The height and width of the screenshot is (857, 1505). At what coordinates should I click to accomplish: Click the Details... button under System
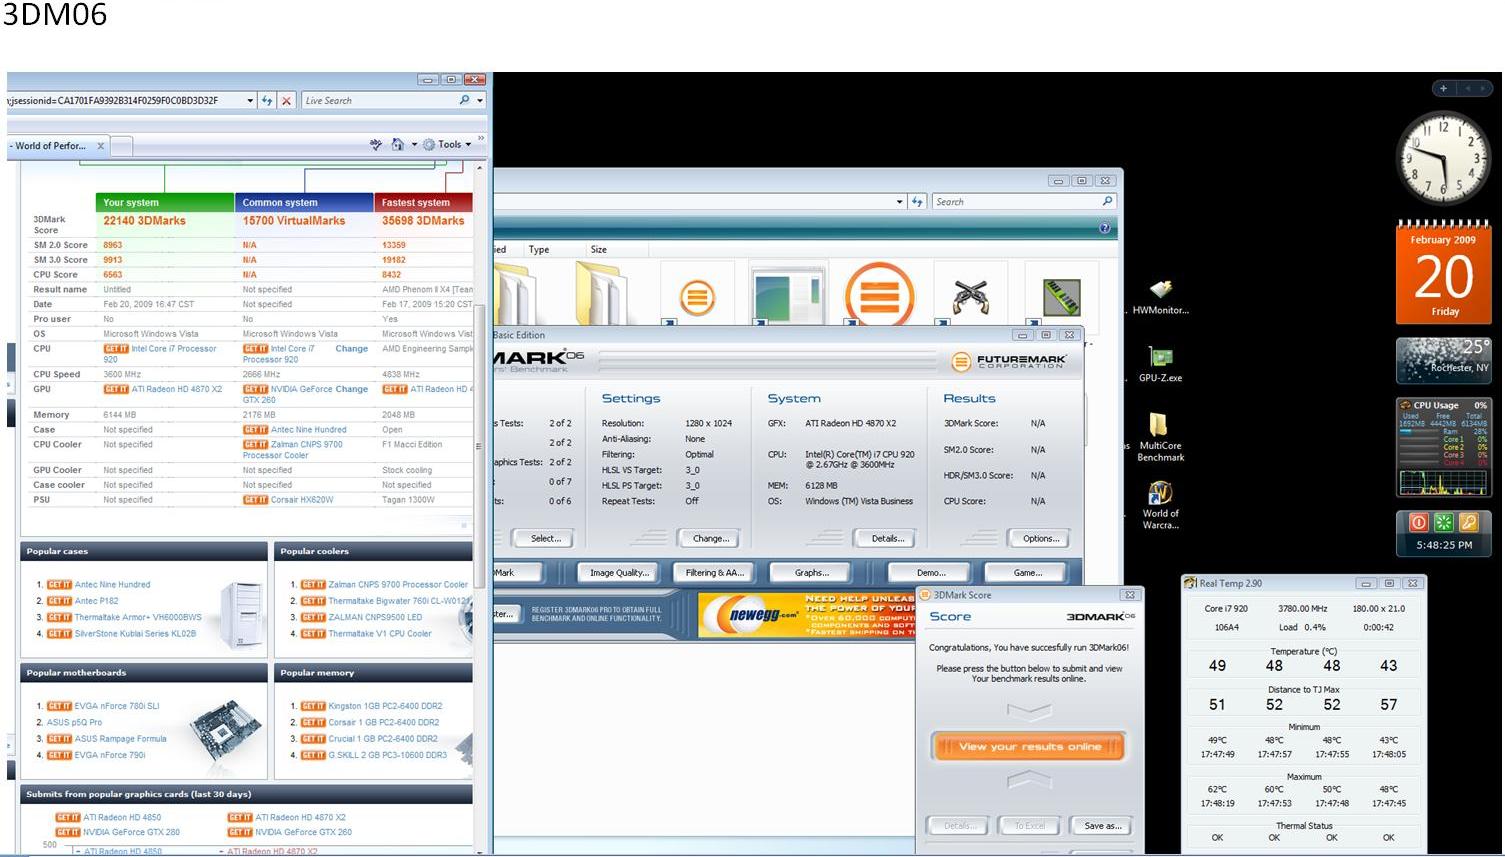tap(887, 538)
